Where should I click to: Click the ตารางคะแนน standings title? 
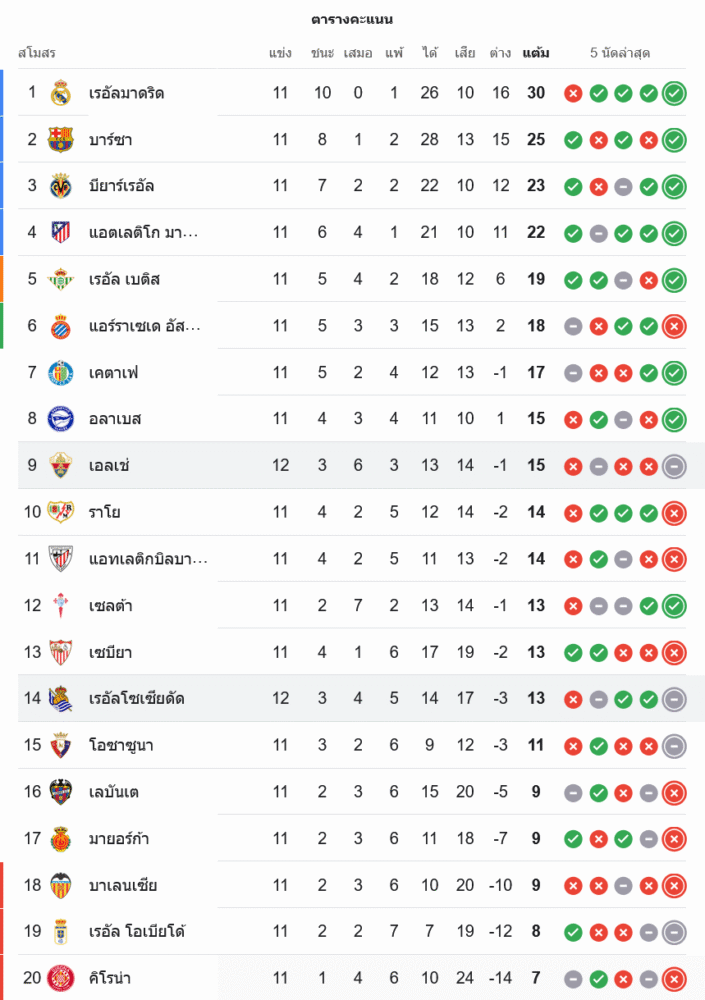[352, 19]
